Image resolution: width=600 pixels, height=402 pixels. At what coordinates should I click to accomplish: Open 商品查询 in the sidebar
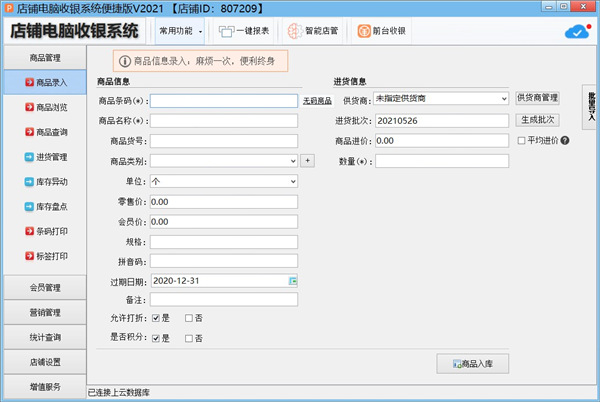coord(45,132)
